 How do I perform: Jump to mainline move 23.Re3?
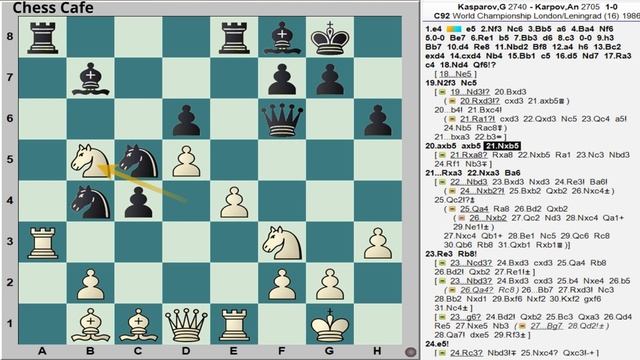tap(439, 254)
